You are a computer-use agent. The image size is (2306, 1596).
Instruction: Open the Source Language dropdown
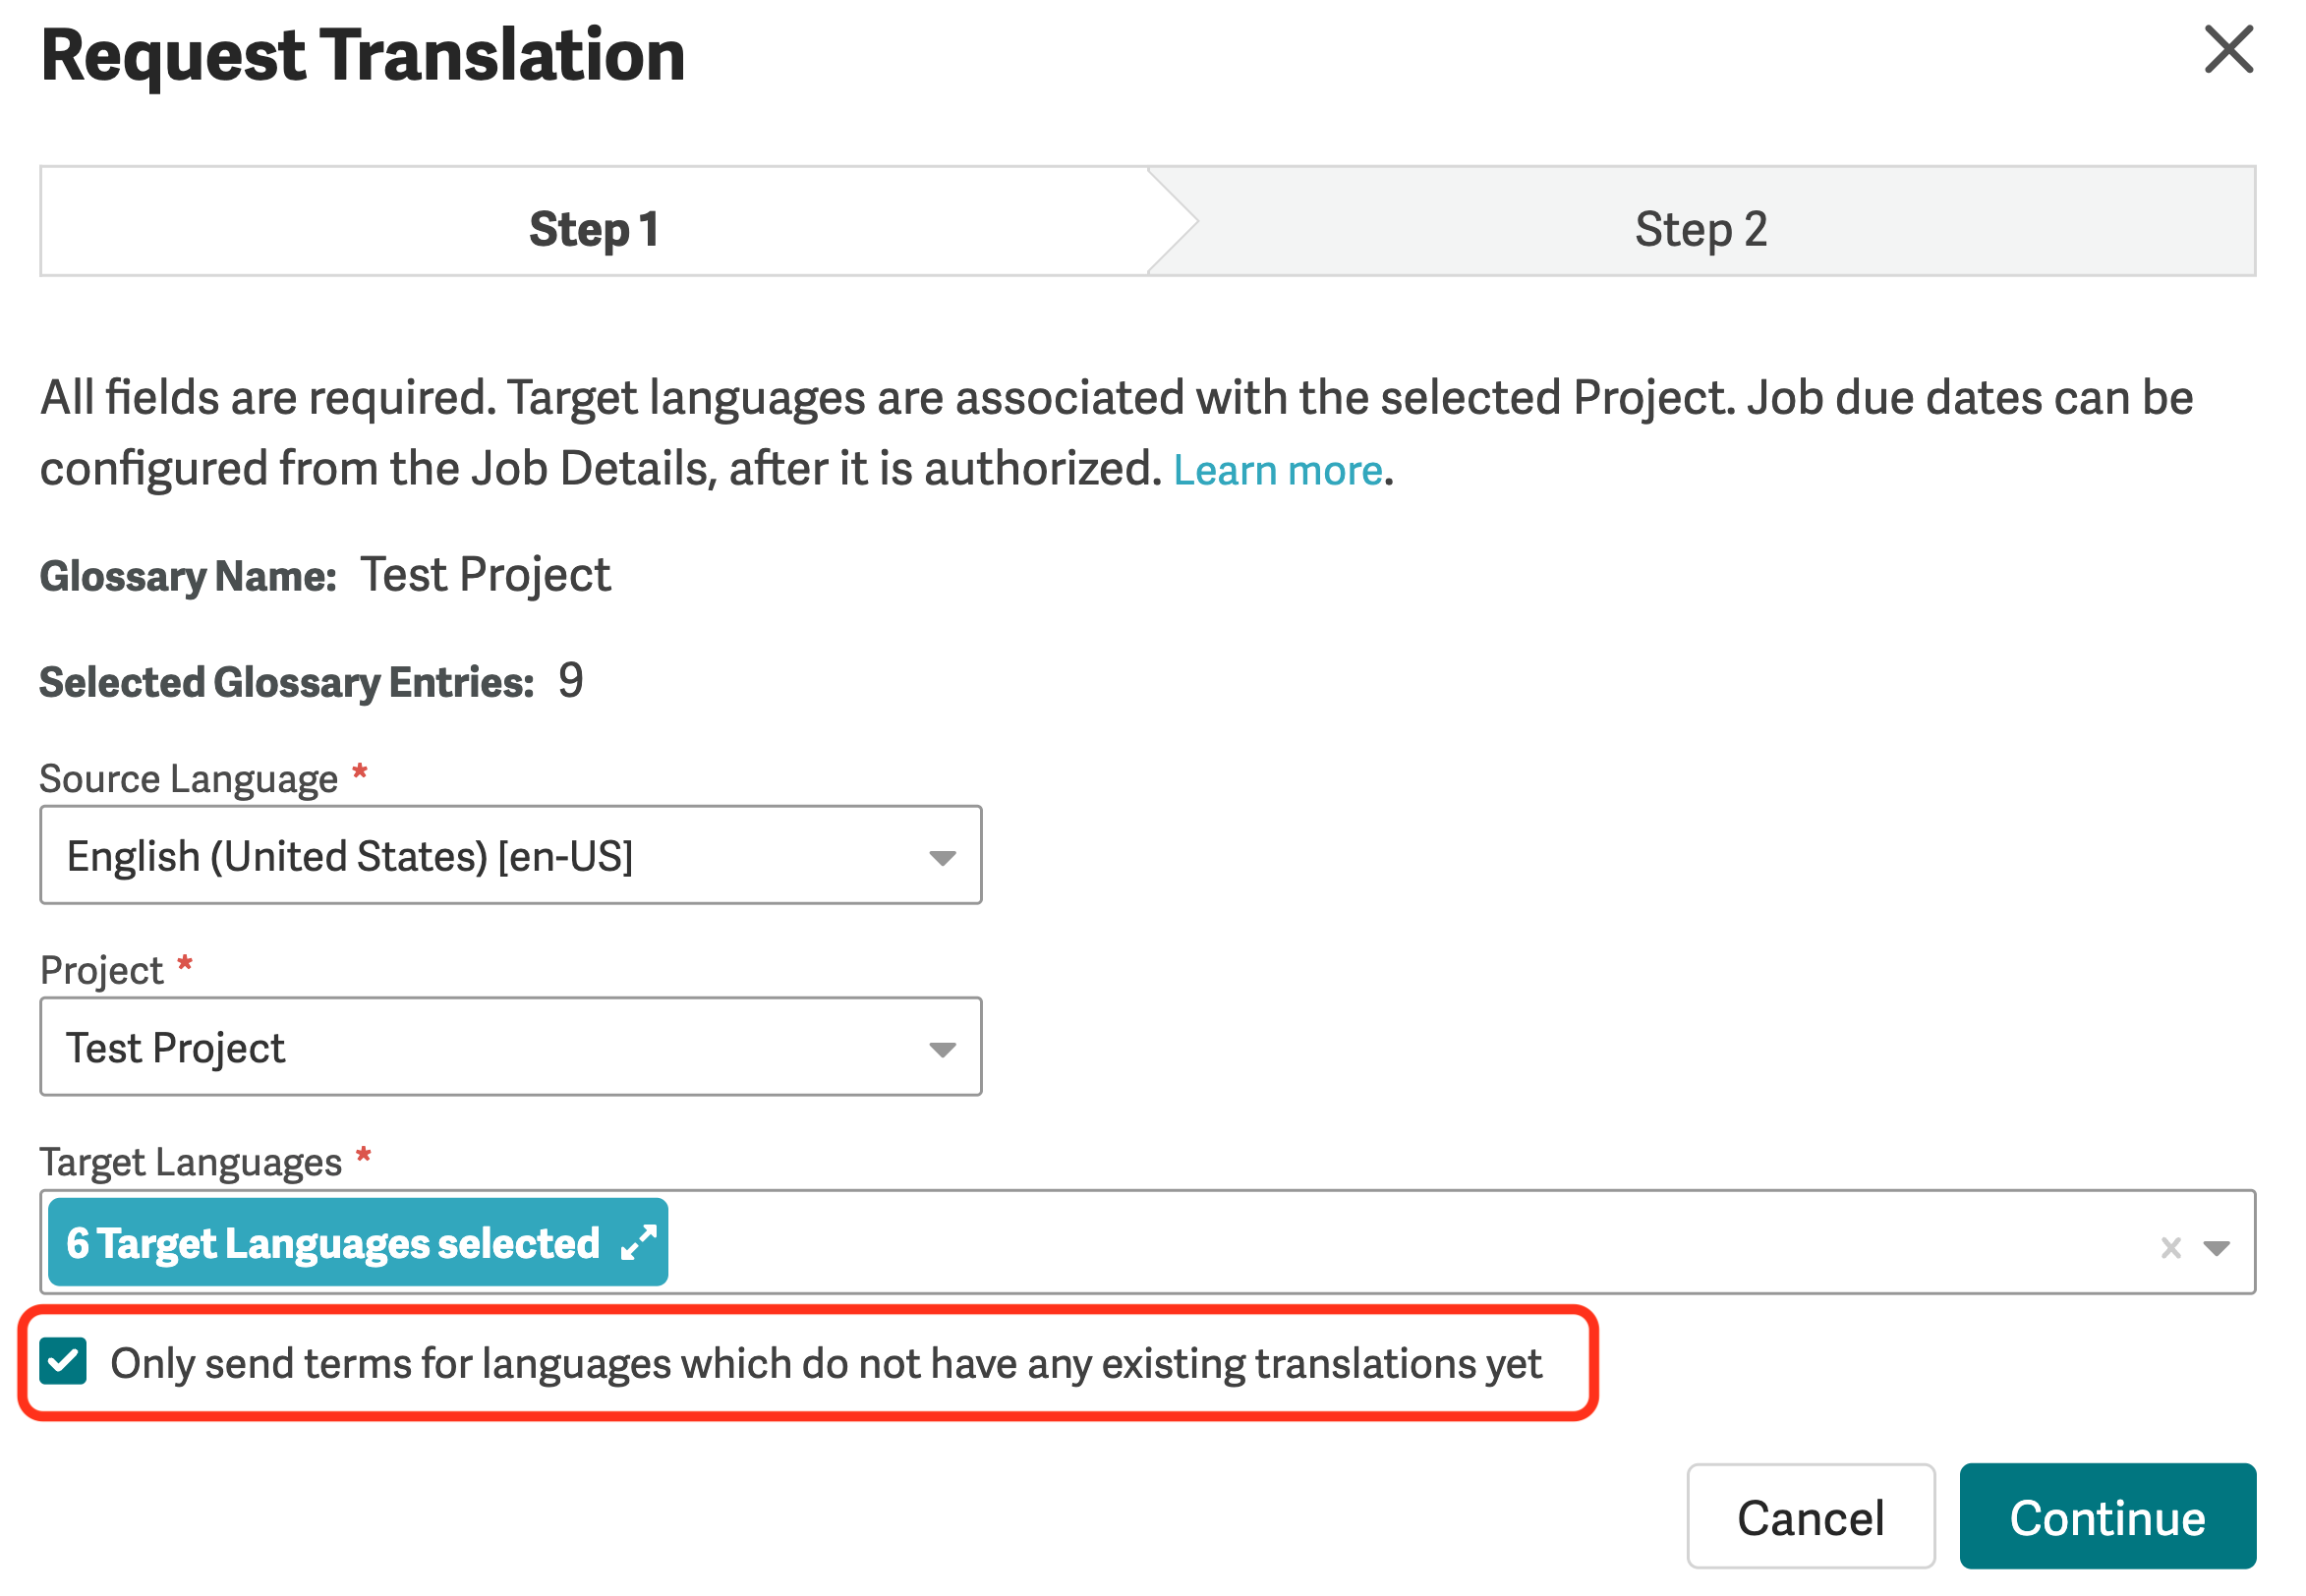coord(510,855)
